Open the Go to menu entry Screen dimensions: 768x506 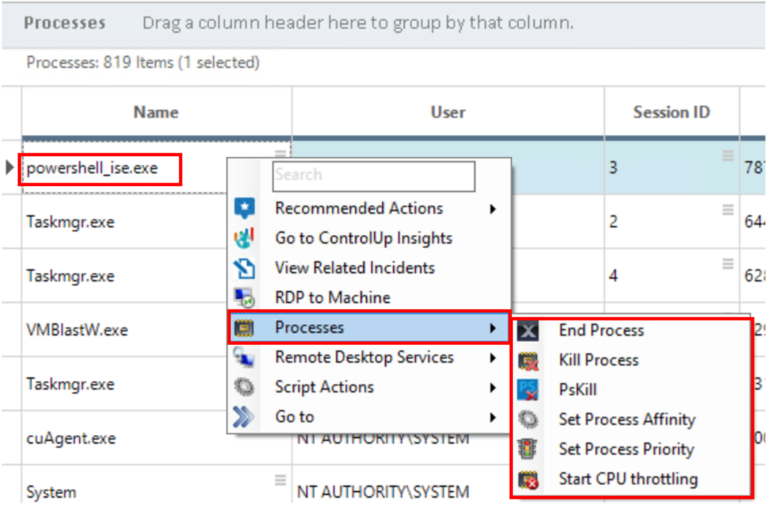tap(369, 417)
